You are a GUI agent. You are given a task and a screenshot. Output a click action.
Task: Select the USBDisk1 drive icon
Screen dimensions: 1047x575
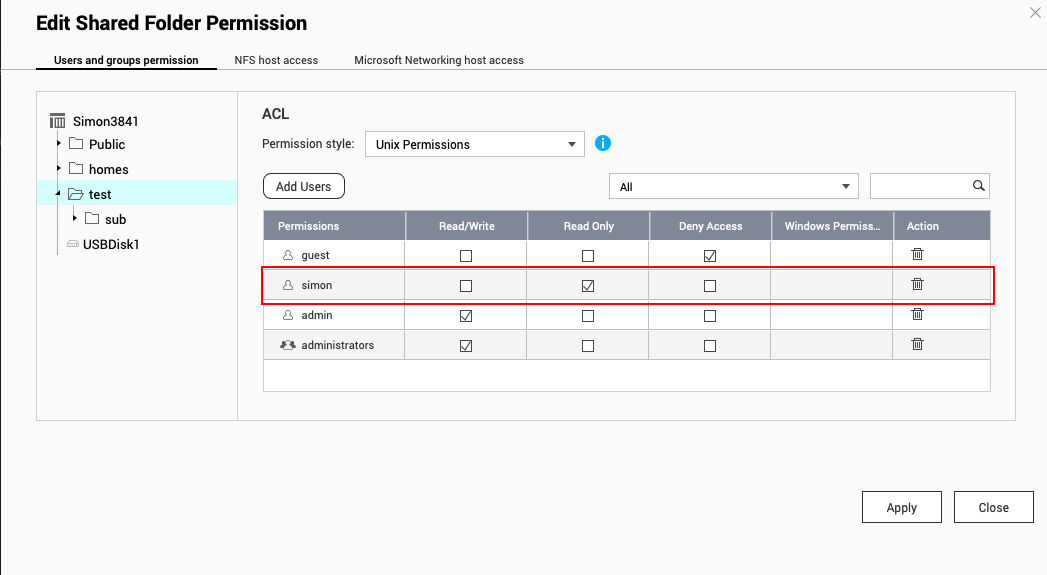[x=72, y=244]
